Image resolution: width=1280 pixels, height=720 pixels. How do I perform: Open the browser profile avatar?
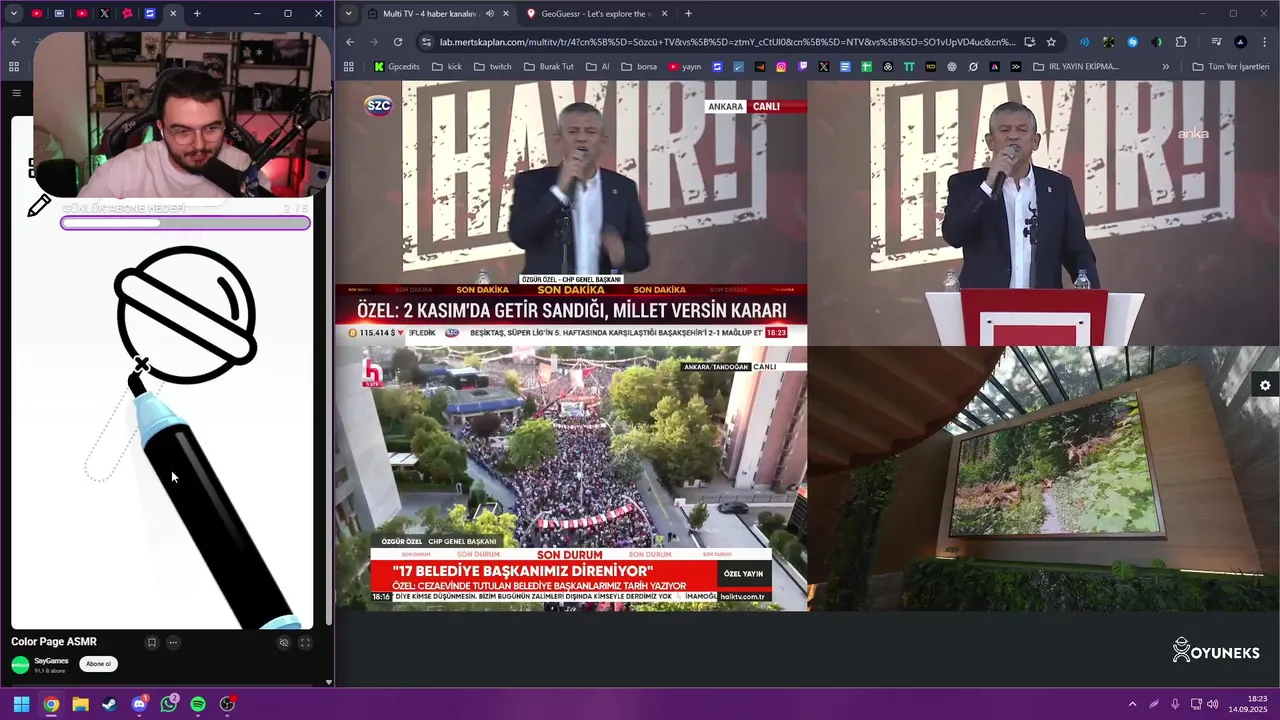[1241, 42]
